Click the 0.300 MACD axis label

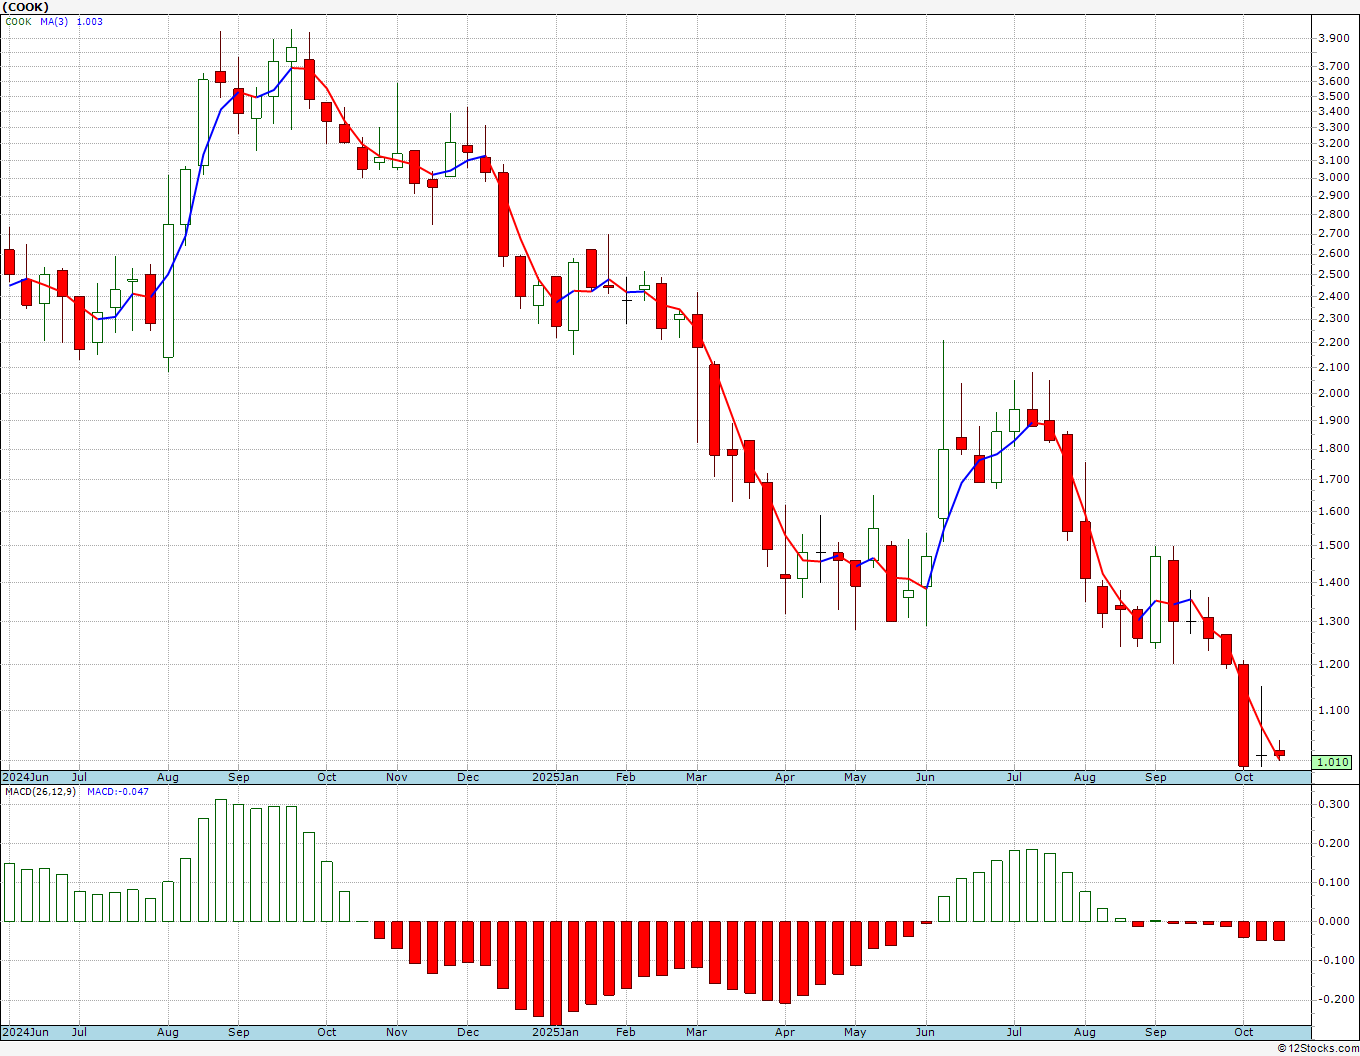click(x=1333, y=804)
